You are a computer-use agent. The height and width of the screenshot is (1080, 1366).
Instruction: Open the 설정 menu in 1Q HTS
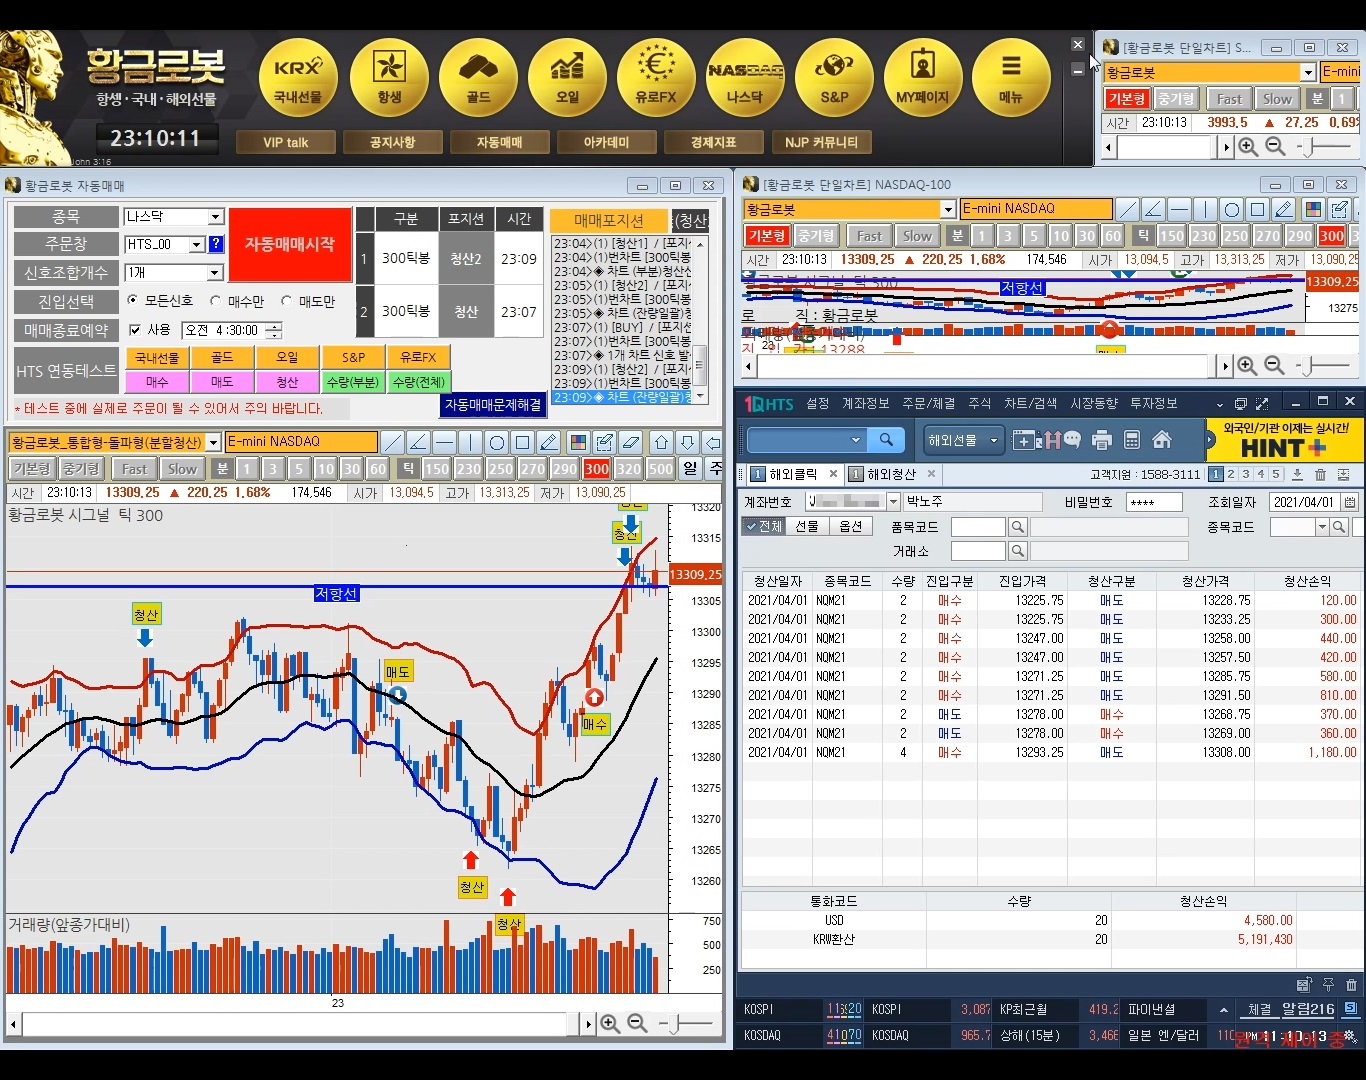[x=818, y=403]
